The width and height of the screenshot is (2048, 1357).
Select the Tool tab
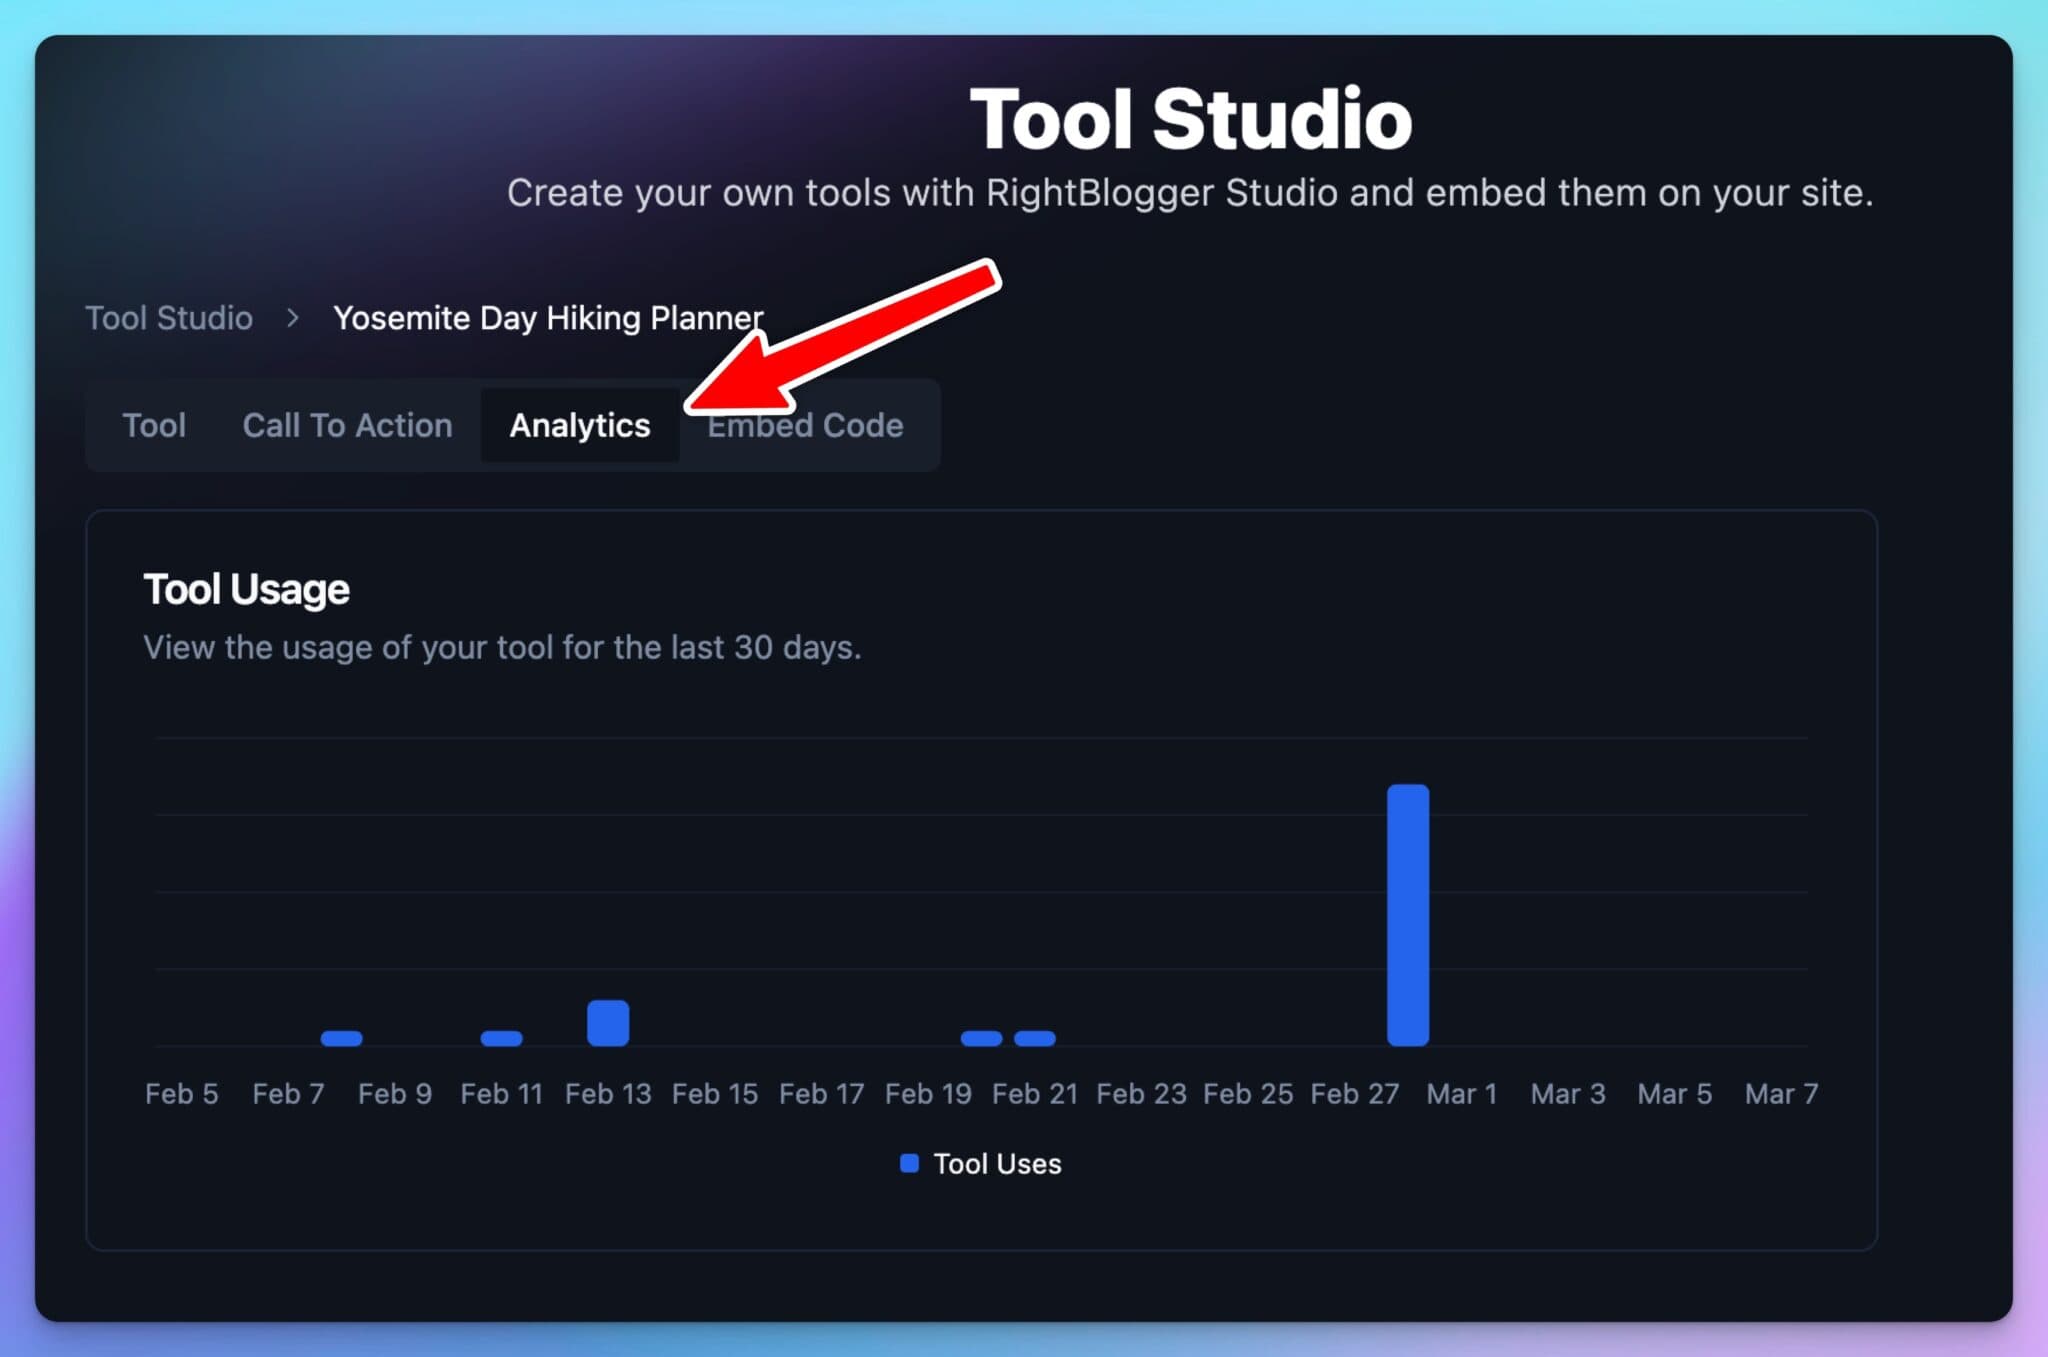[x=155, y=425]
